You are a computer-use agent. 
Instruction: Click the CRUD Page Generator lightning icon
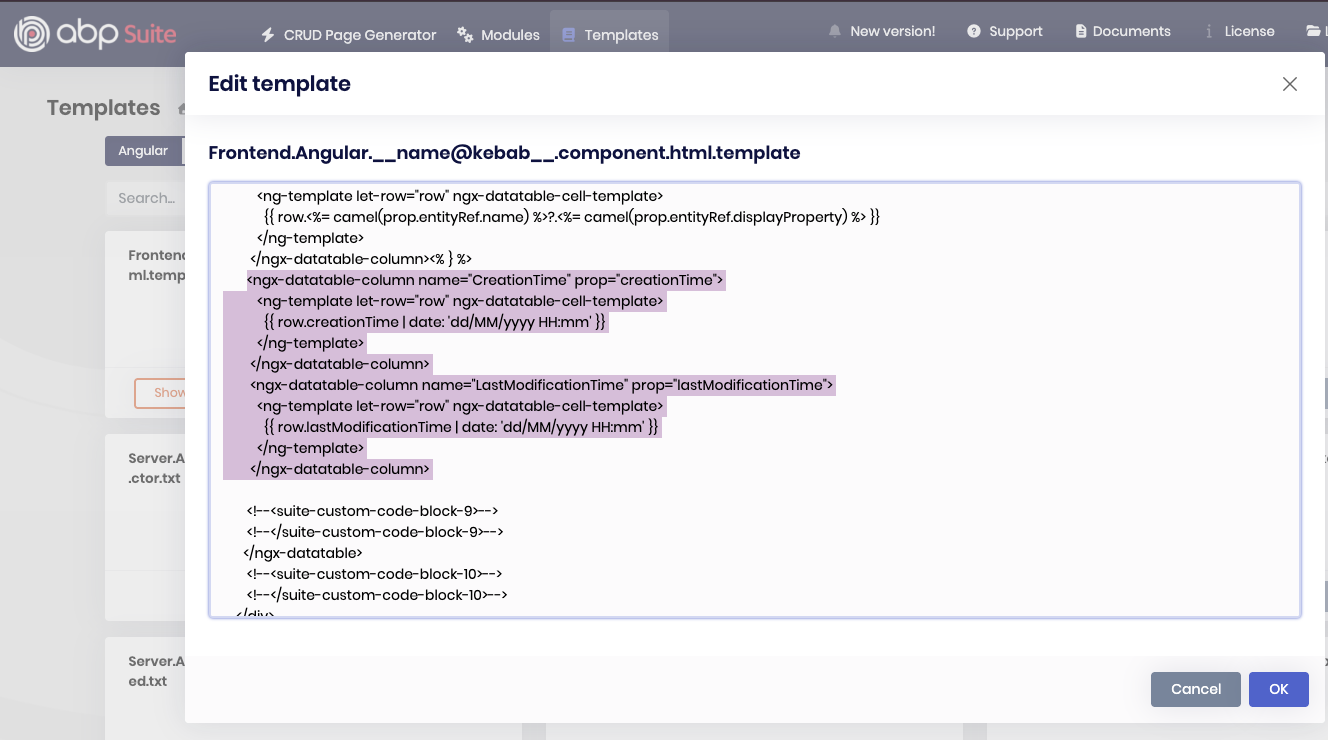pos(267,35)
